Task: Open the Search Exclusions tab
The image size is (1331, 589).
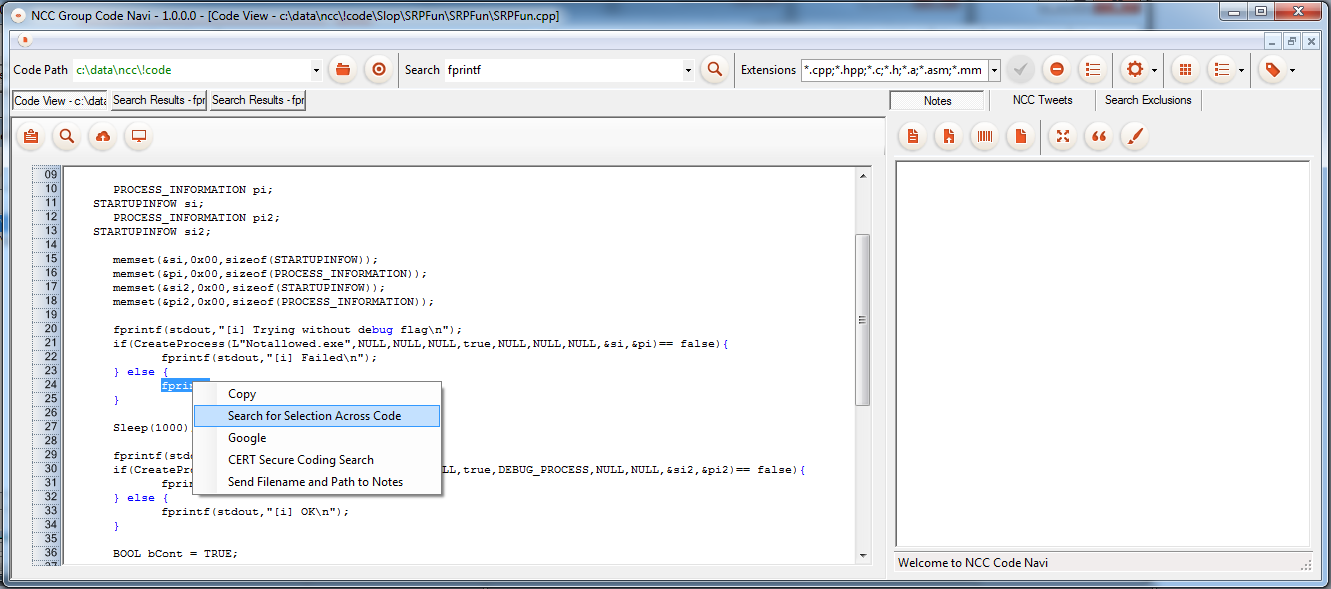Action: 1148,100
